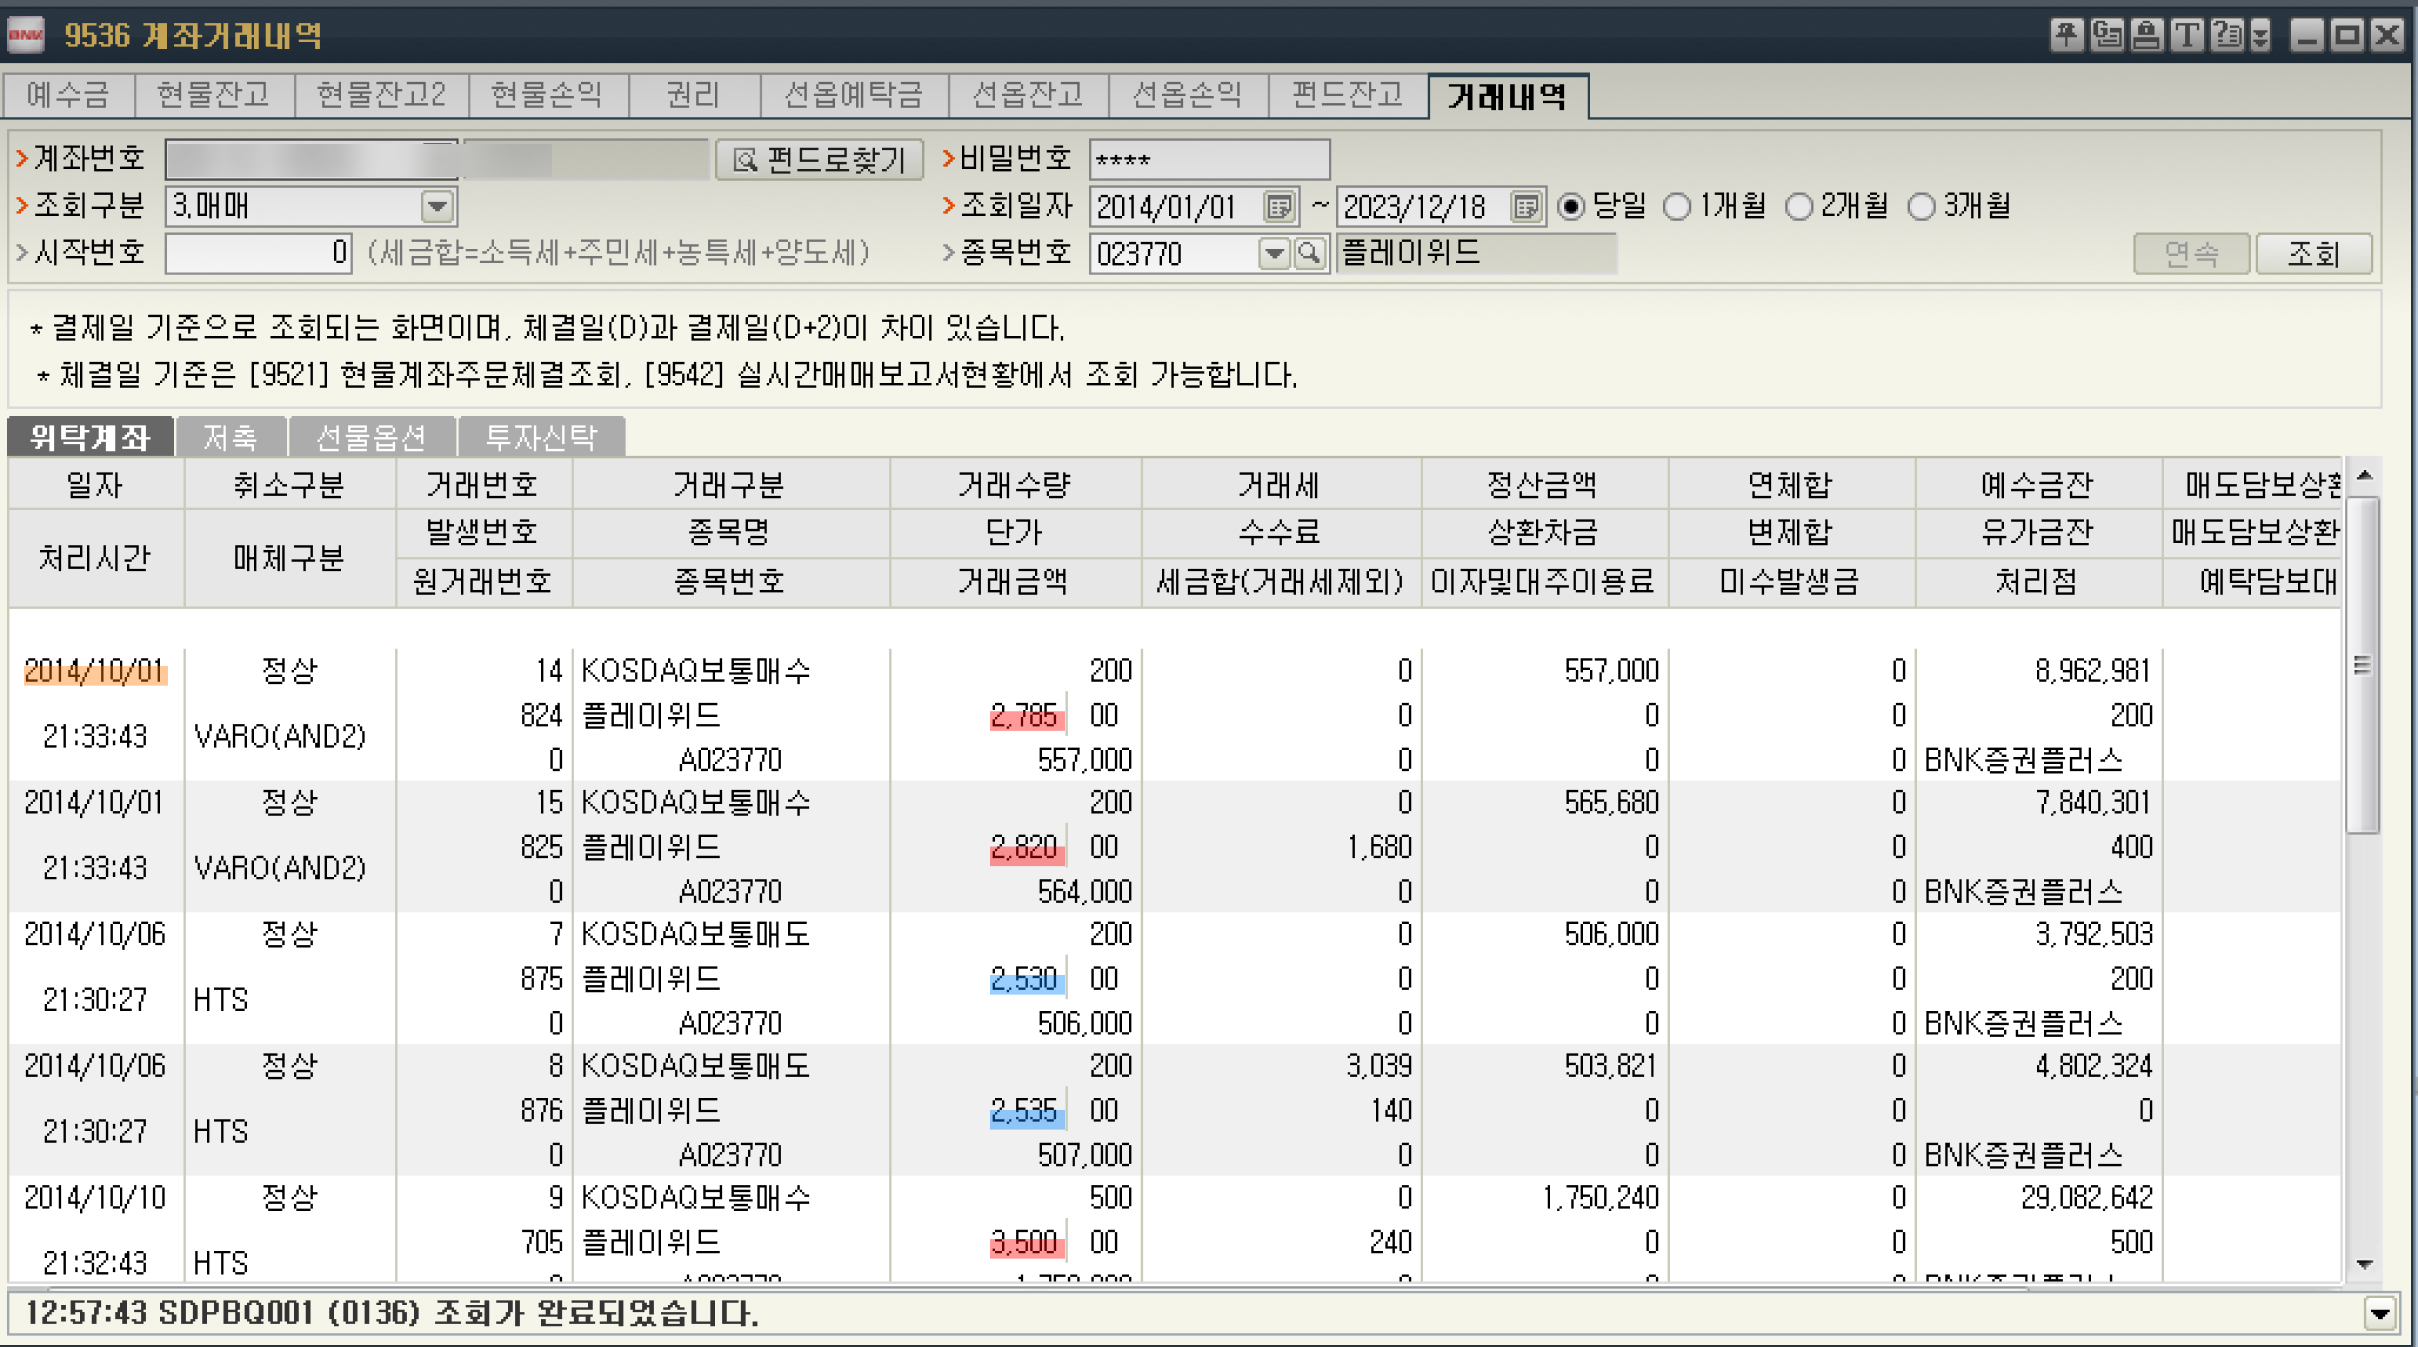Viewport: 2418px width, 1347px height.
Task: Pin the window with the pushpin icon
Action: (x=2066, y=35)
